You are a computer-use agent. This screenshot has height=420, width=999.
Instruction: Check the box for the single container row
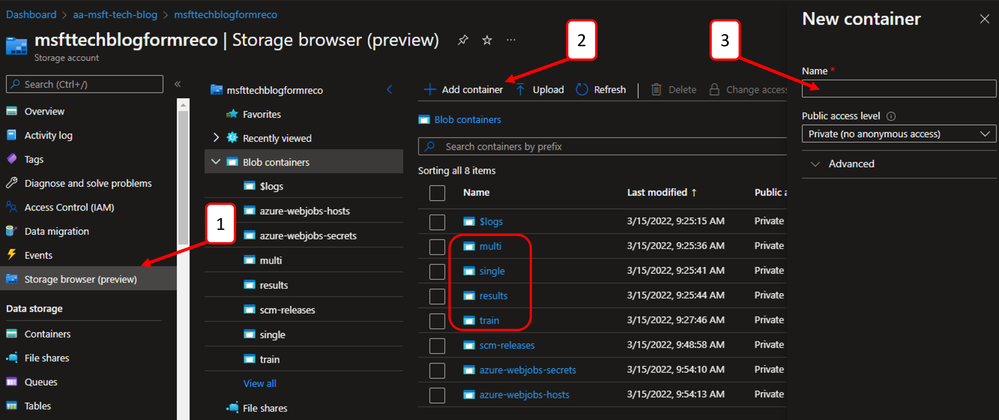pyautogui.click(x=437, y=272)
